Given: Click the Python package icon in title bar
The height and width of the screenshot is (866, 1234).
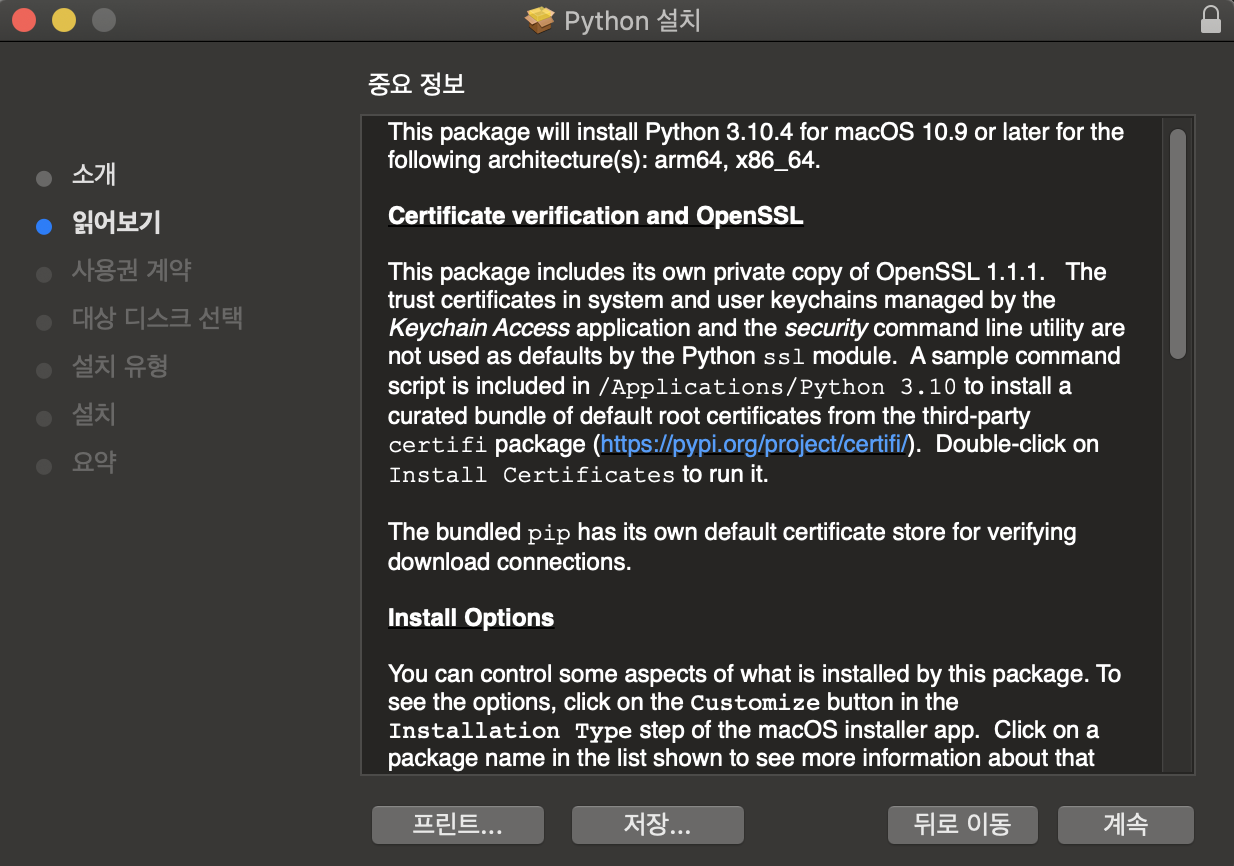Looking at the screenshot, I should [540, 20].
